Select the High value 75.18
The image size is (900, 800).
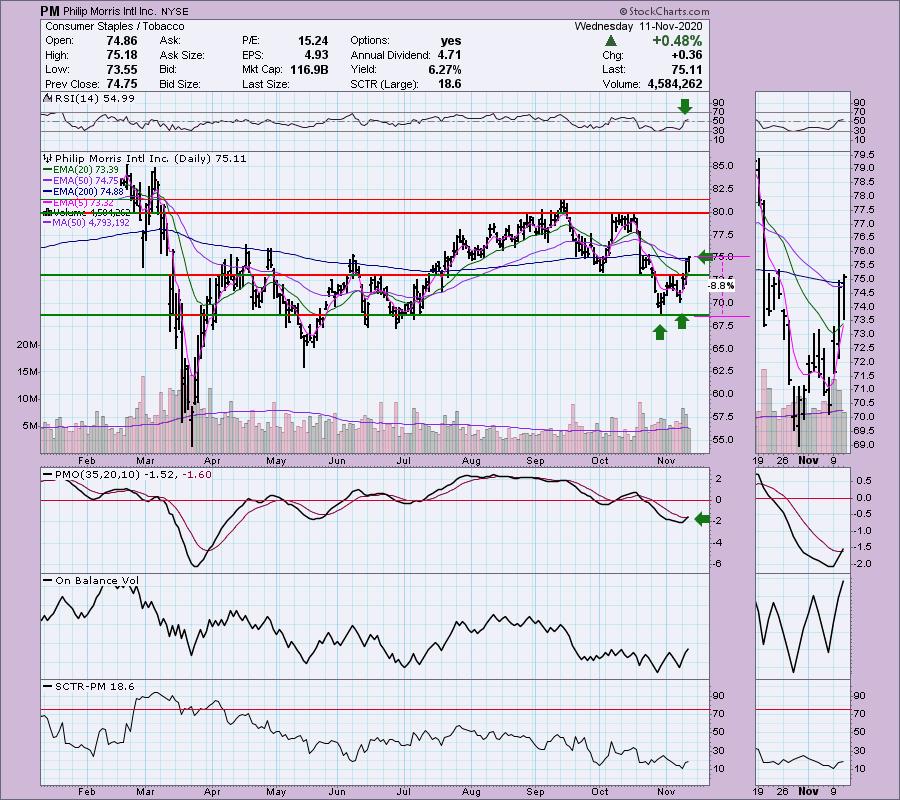coord(122,55)
